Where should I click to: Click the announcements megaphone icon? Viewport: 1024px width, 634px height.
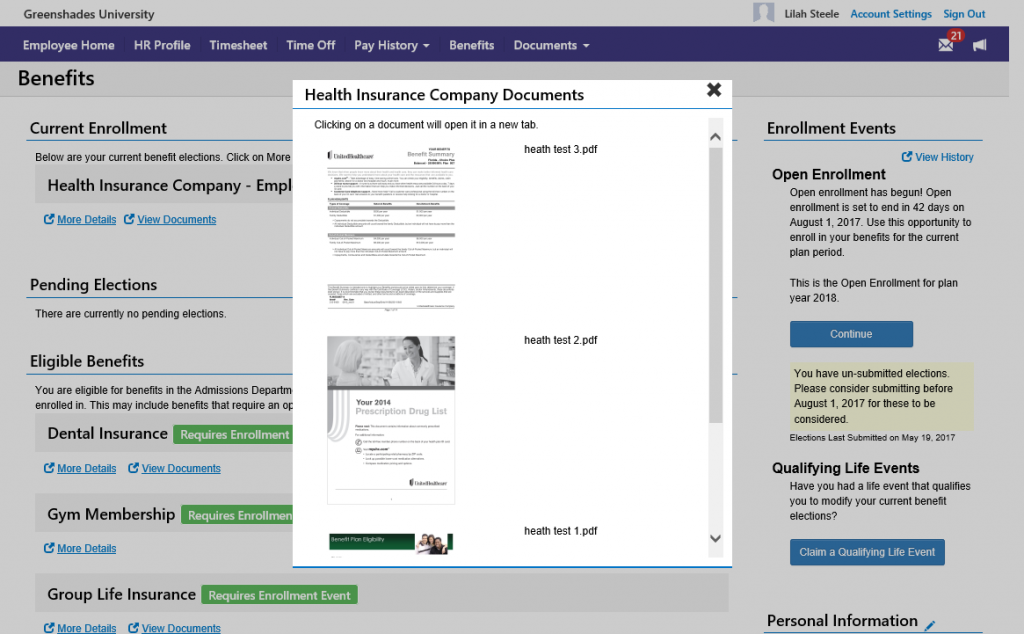[x=980, y=45]
